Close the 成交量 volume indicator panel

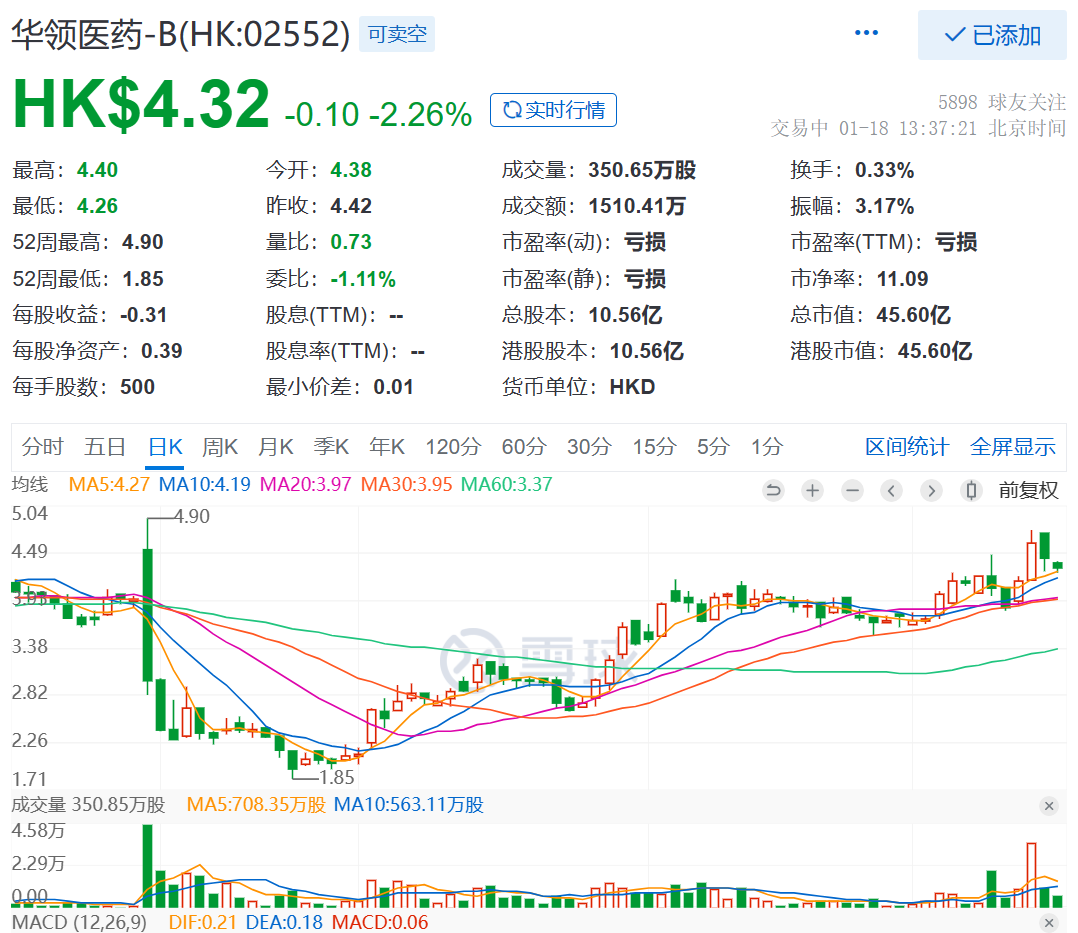tap(1049, 806)
